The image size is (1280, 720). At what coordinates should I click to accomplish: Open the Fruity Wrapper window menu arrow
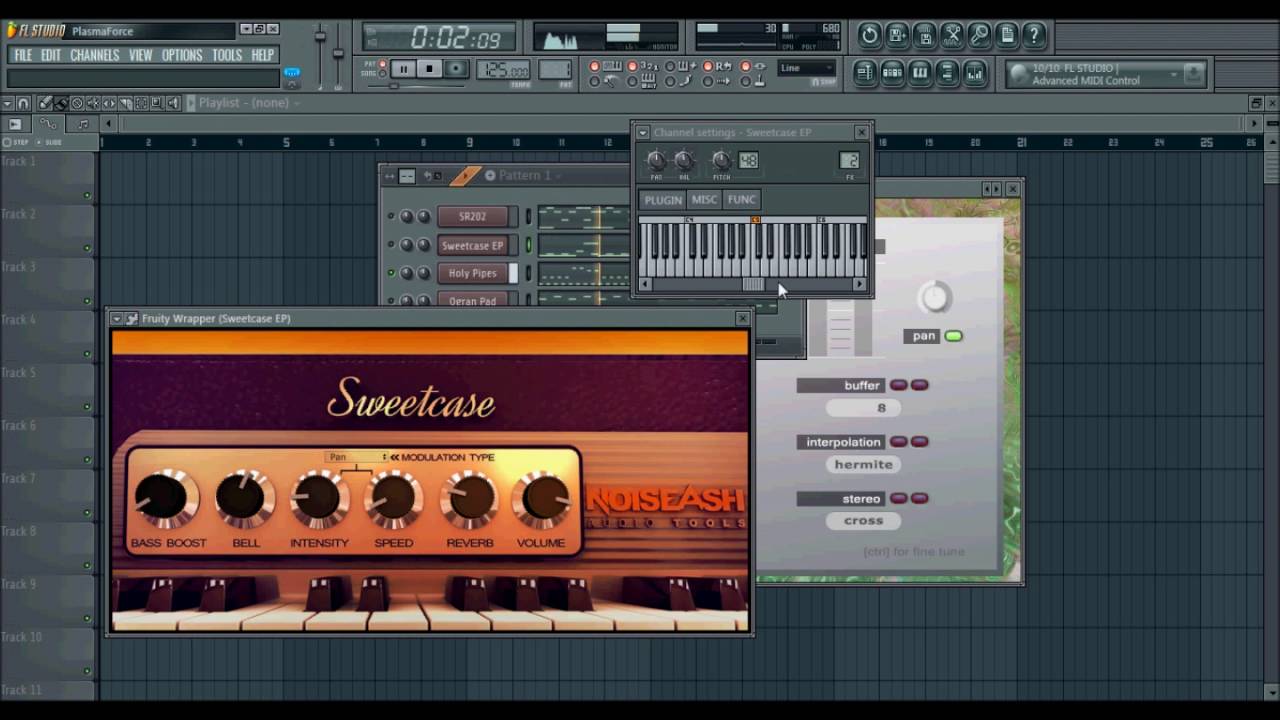point(116,318)
